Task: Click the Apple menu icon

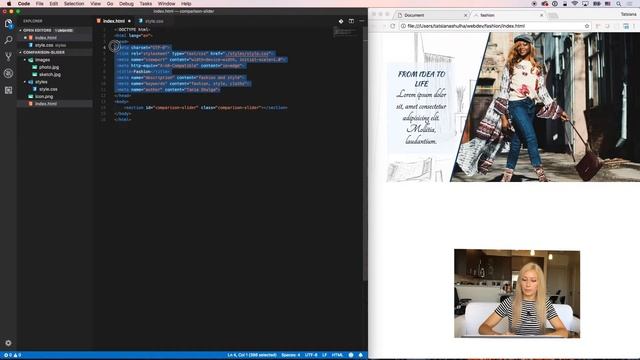Action: 9,4
